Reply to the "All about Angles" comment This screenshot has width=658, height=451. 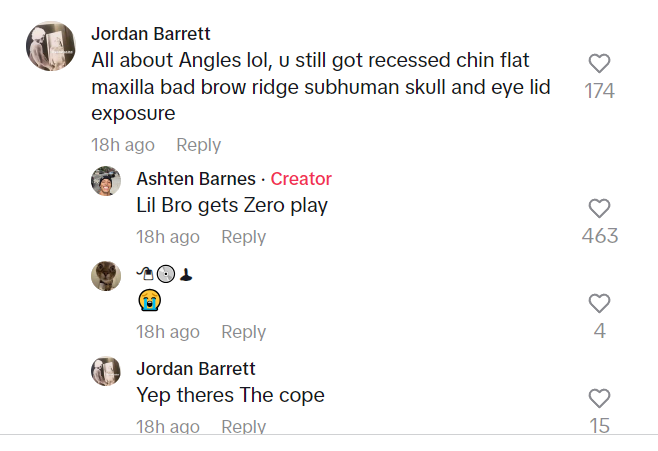[x=198, y=145]
